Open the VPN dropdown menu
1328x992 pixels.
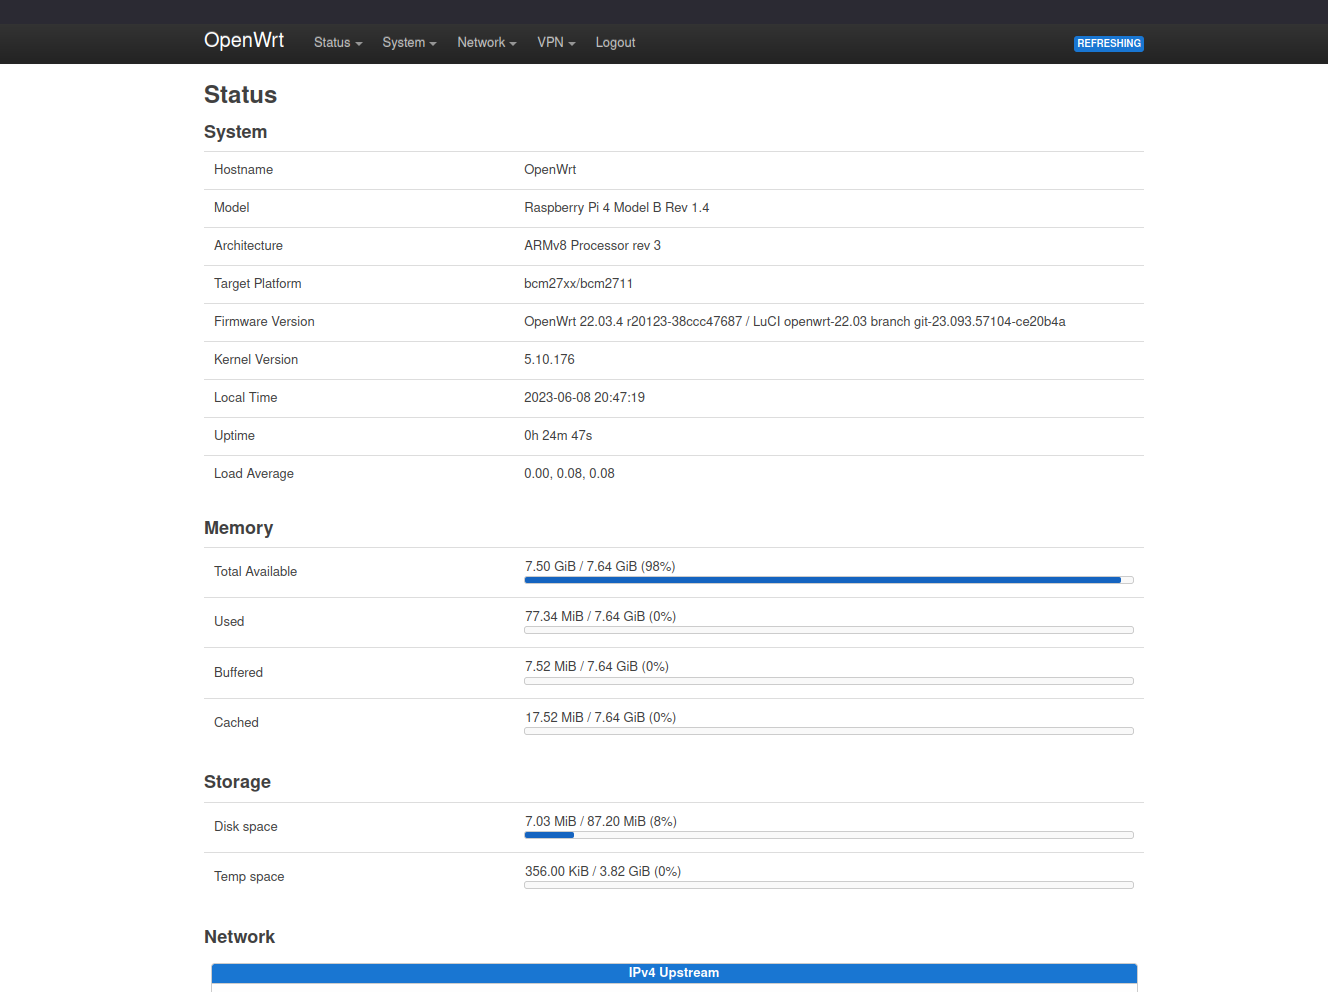point(551,42)
